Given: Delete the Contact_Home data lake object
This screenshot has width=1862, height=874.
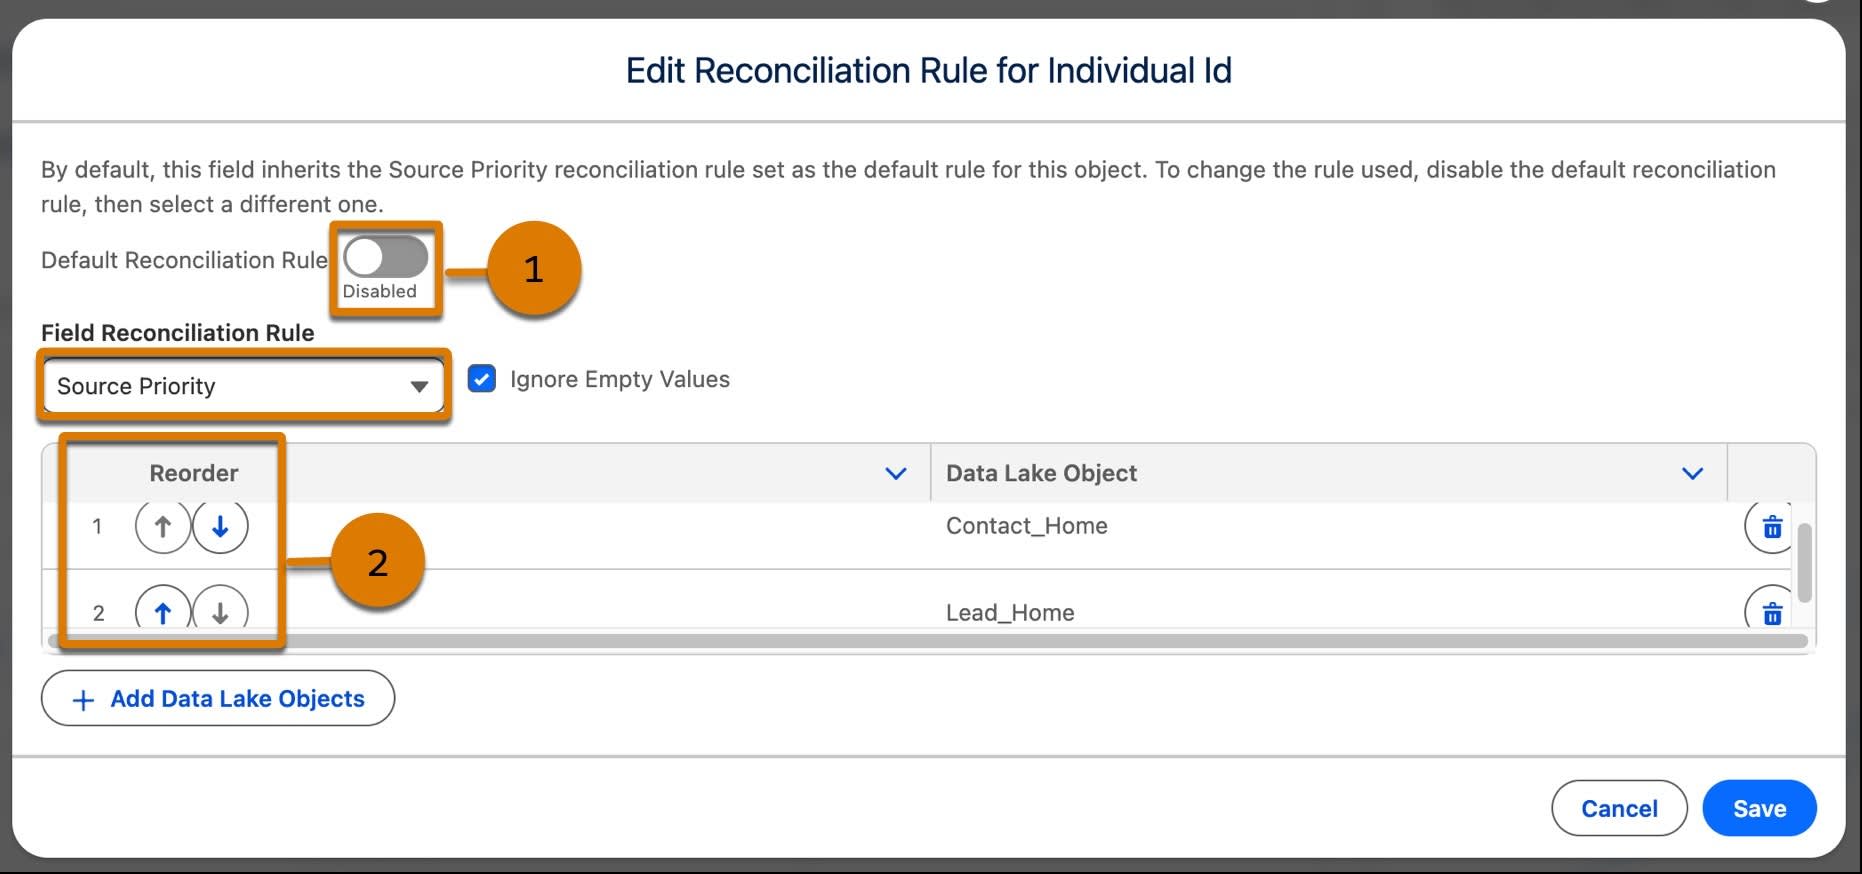Looking at the screenshot, I should point(1771,526).
